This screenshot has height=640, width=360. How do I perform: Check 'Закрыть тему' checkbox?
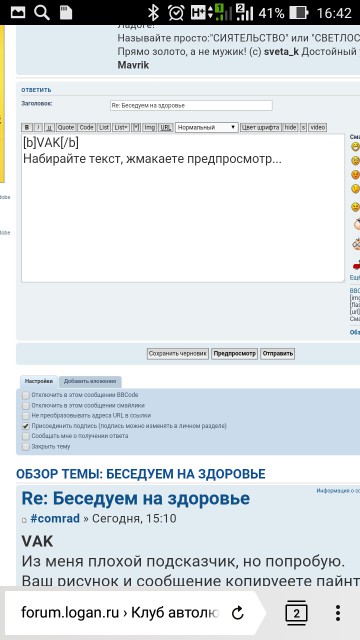[x=26, y=447]
